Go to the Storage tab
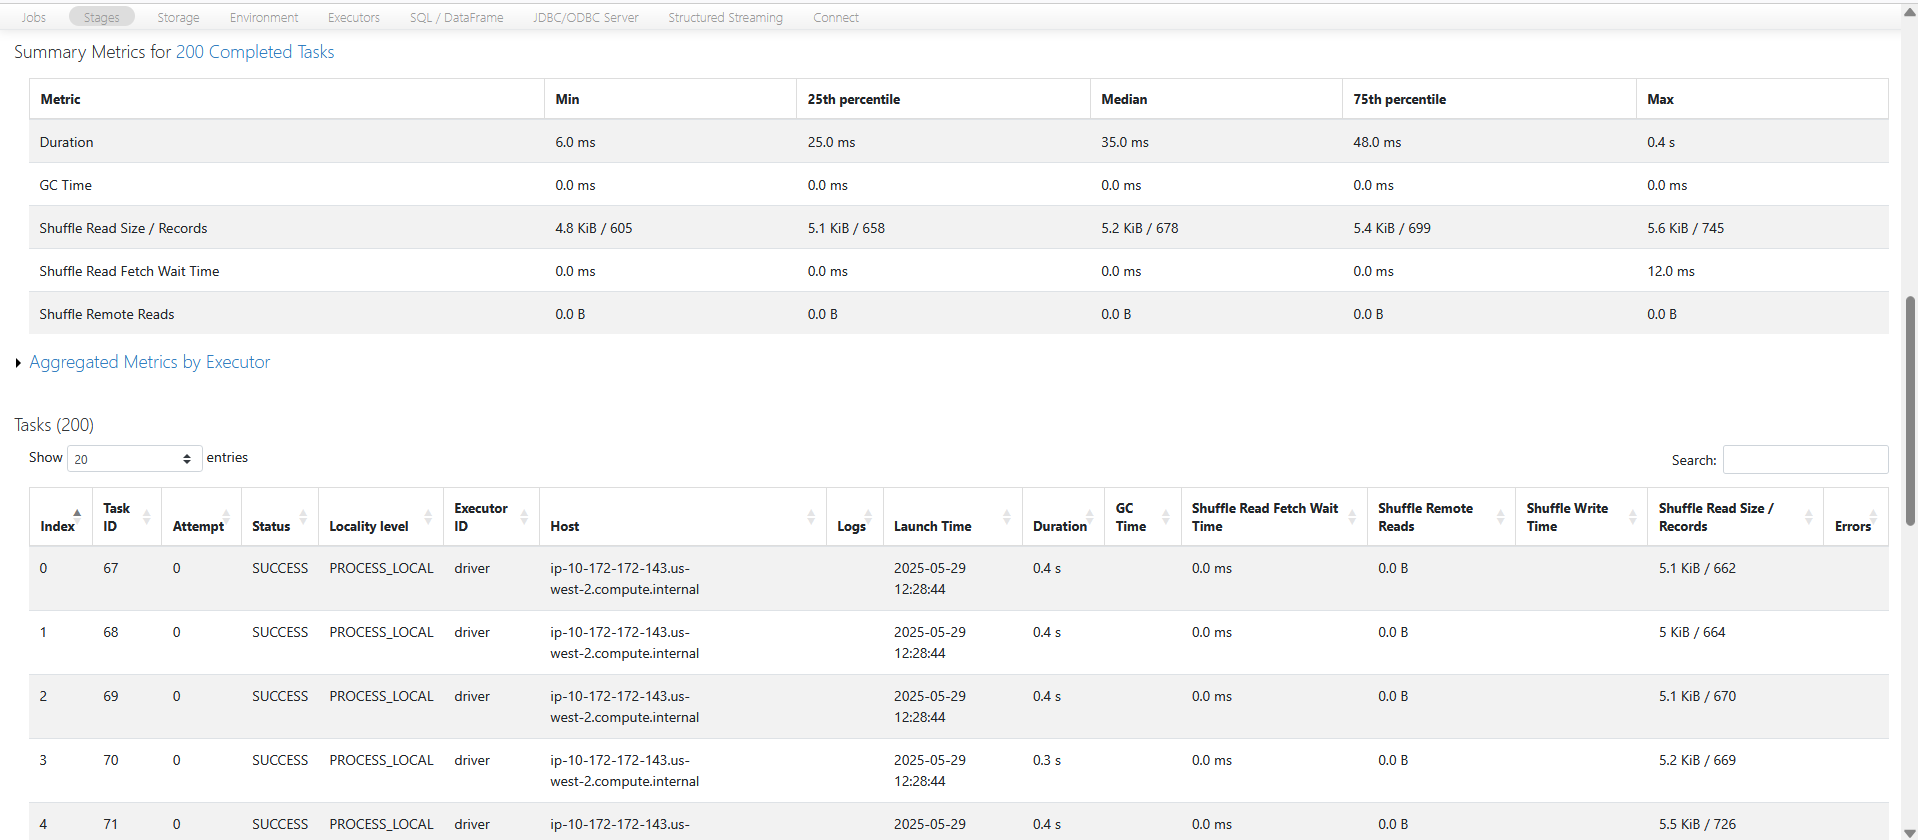The height and width of the screenshot is (840, 1918). tap(178, 18)
